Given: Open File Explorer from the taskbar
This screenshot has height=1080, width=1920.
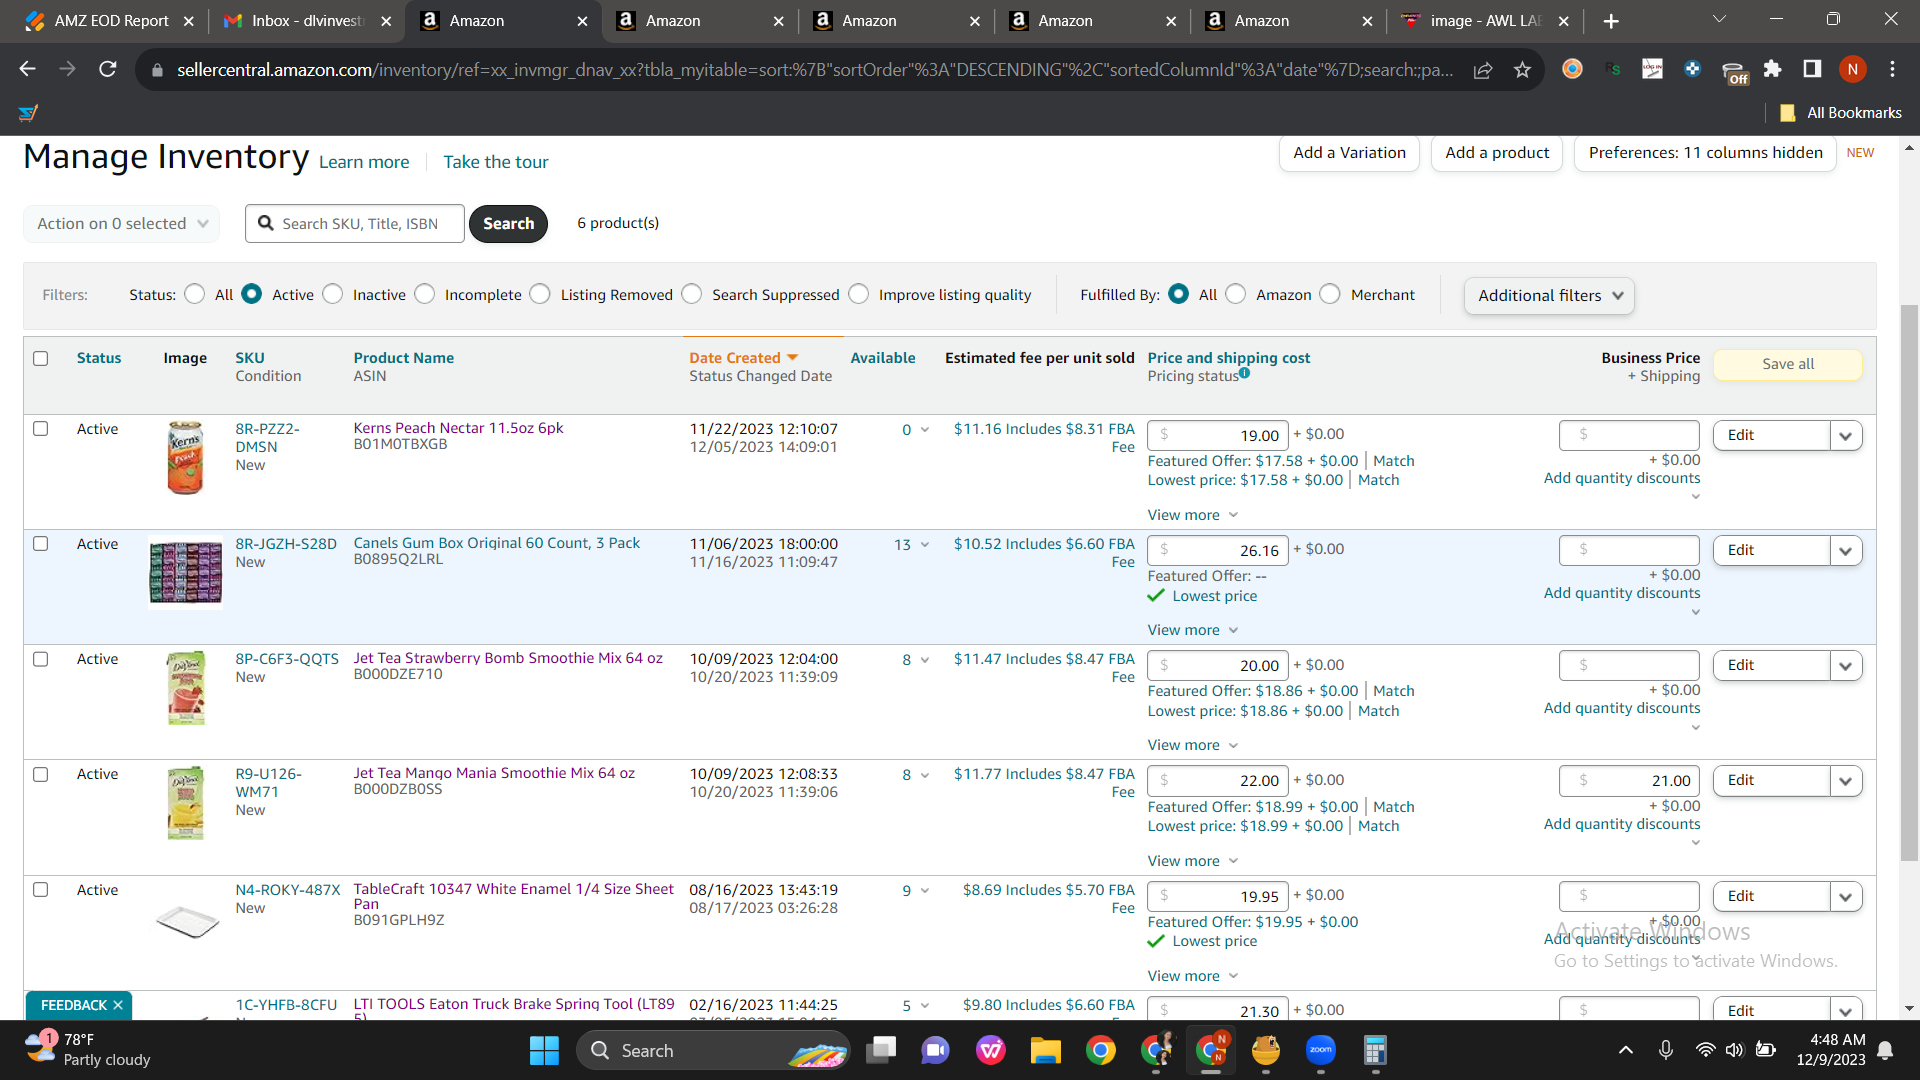Looking at the screenshot, I should [x=1045, y=1051].
